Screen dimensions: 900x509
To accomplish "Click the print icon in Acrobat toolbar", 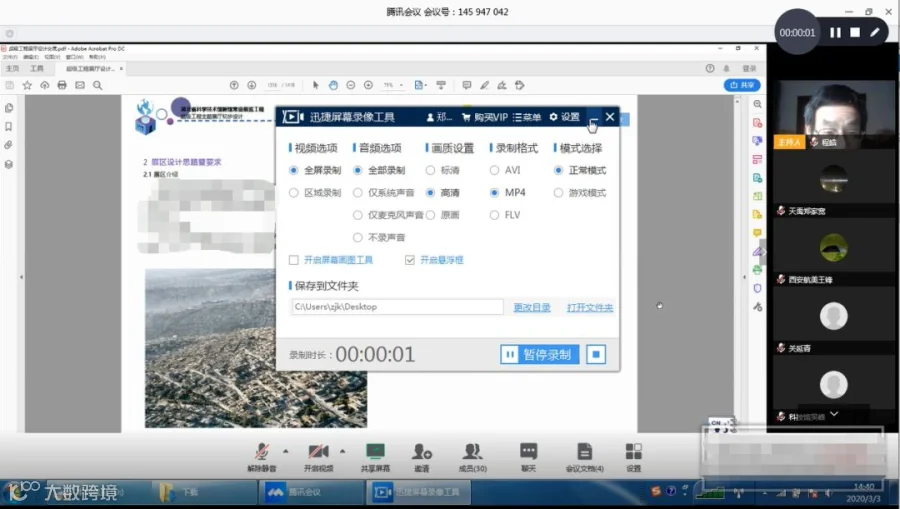I will tap(62, 86).
